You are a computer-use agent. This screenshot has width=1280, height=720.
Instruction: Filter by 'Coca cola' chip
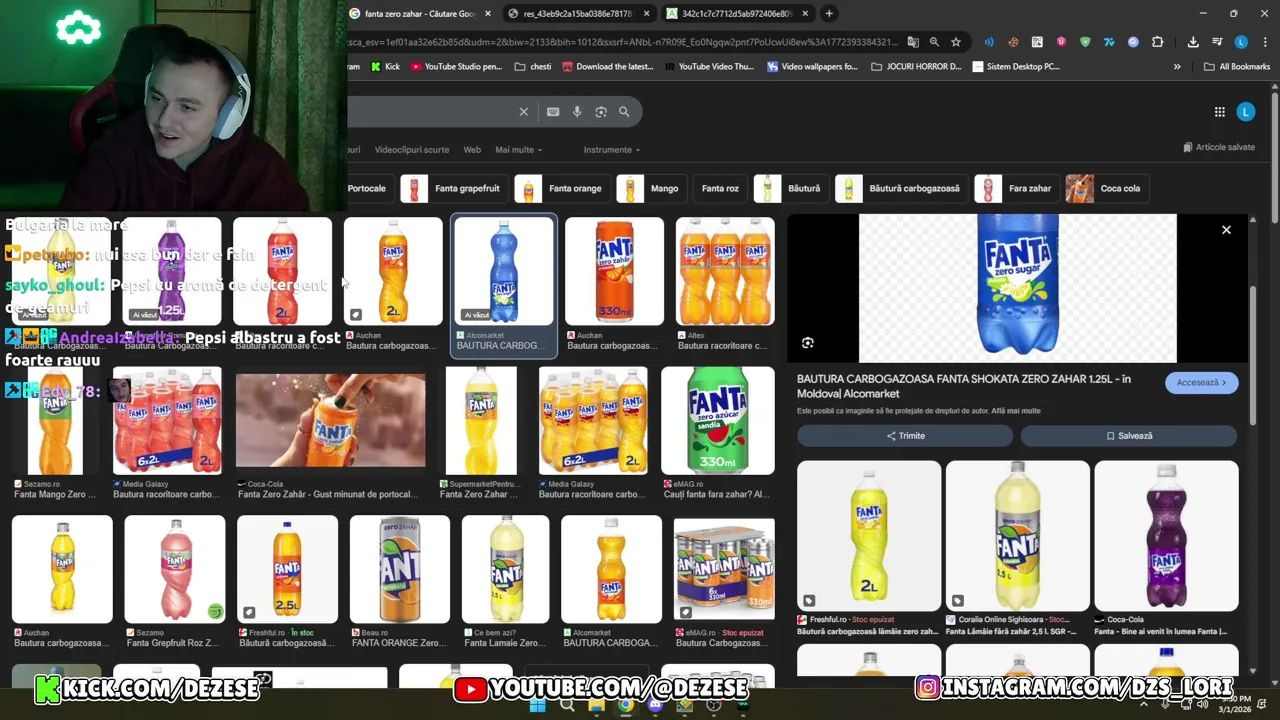(x=1106, y=188)
